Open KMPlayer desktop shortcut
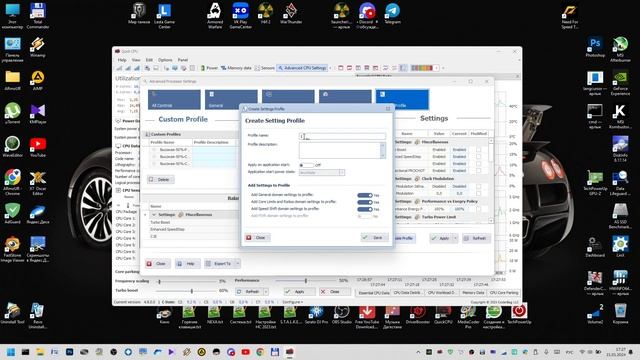Screen dimensions: 640x360 (38, 113)
